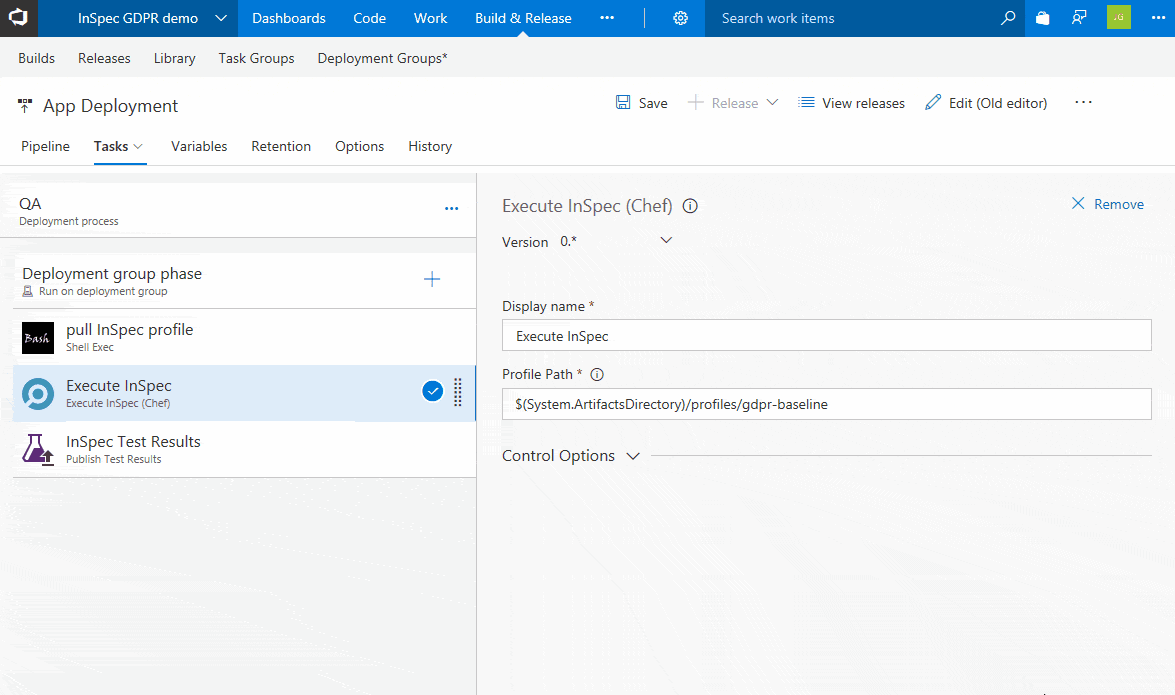Viewport: 1175px width, 695px height.
Task: Toggle the Execute InSpec task checkmark
Action: coord(433,392)
